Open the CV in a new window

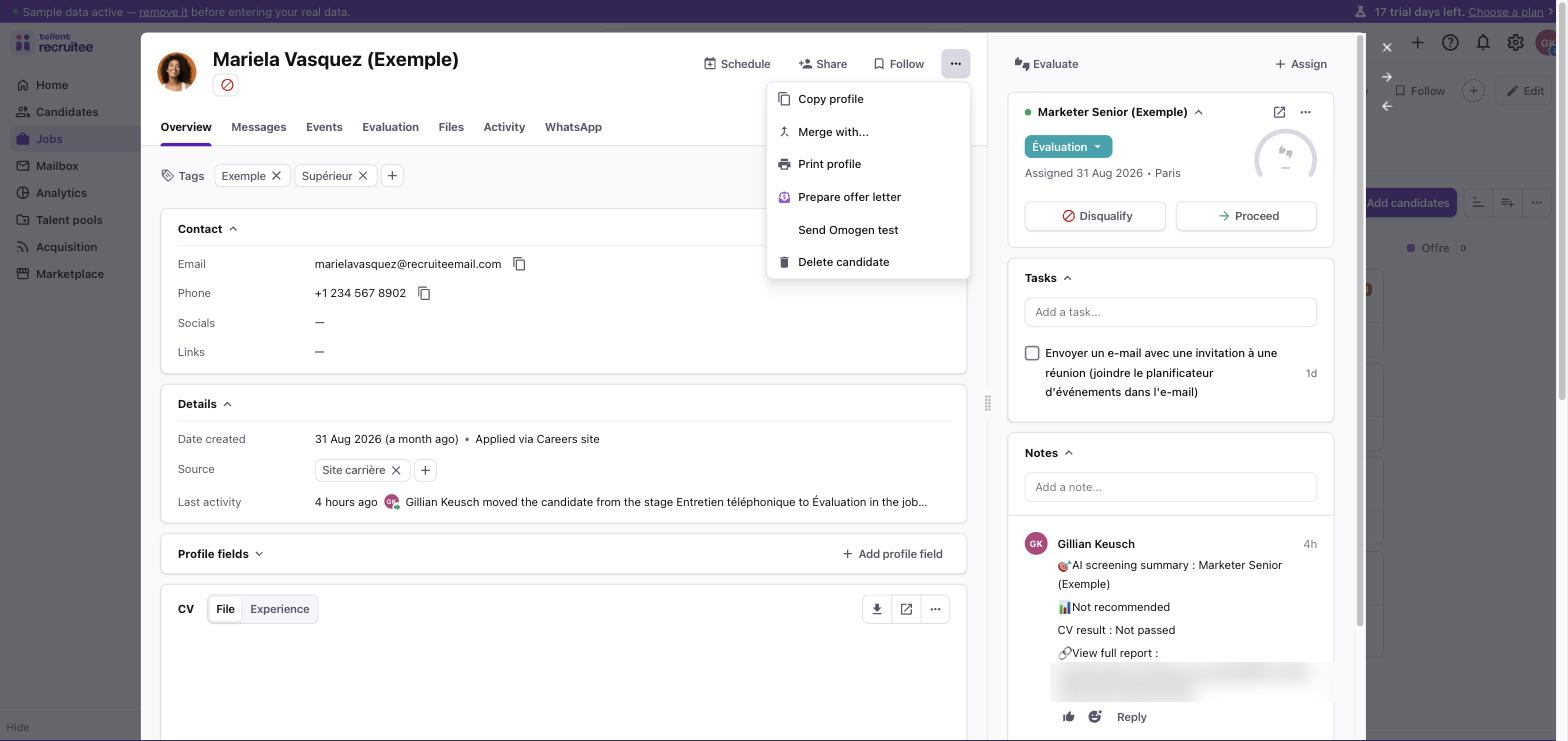tap(906, 609)
